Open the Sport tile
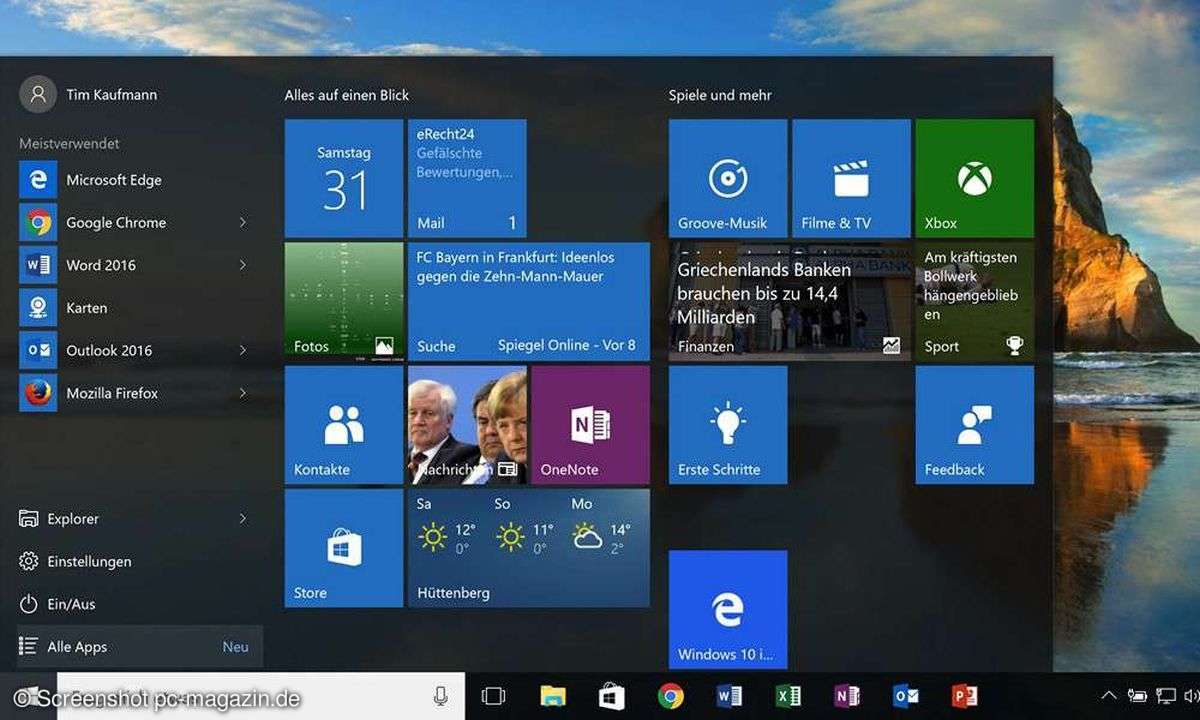The width and height of the screenshot is (1200, 720). tap(975, 301)
